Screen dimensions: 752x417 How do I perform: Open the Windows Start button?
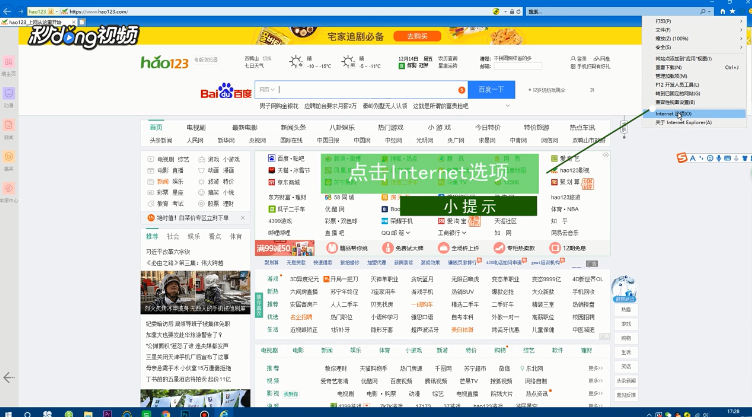pos(8,413)
